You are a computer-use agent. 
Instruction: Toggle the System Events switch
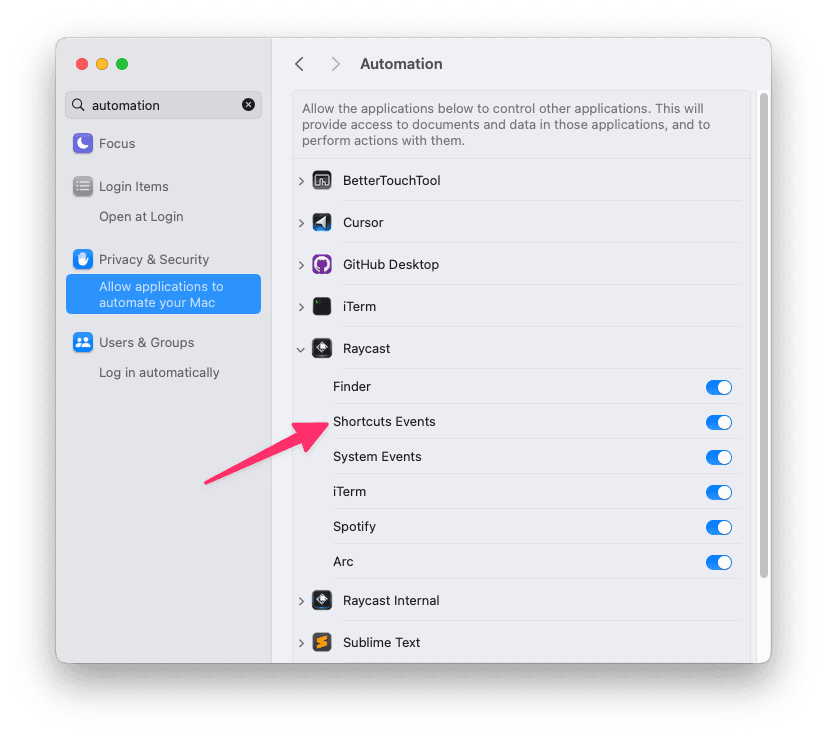[718, 457]
